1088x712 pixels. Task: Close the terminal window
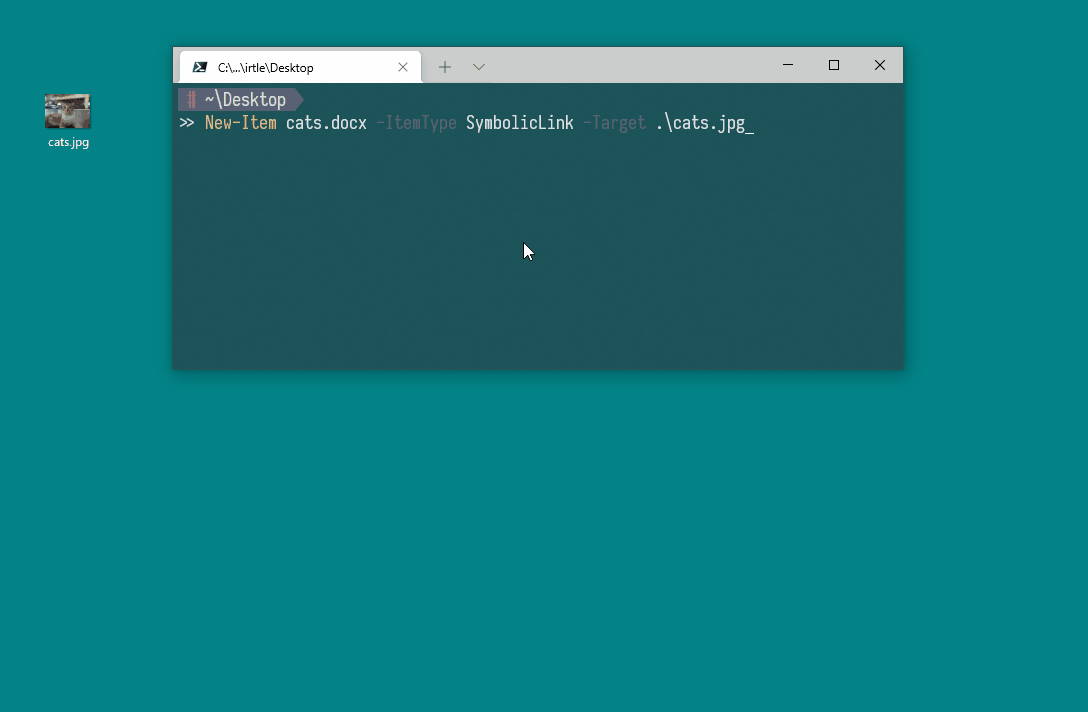coord(880,65)
